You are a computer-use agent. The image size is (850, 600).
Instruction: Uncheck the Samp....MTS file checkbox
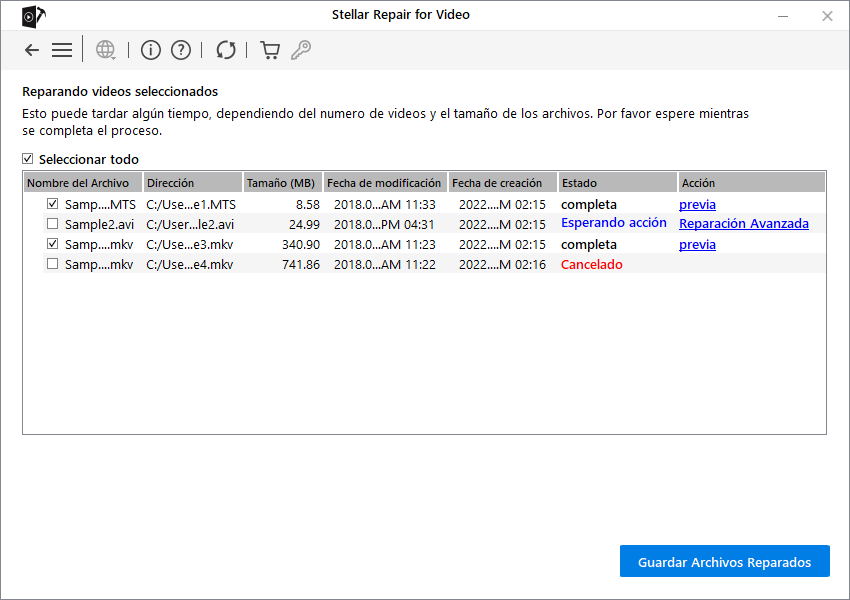point(53,204)
